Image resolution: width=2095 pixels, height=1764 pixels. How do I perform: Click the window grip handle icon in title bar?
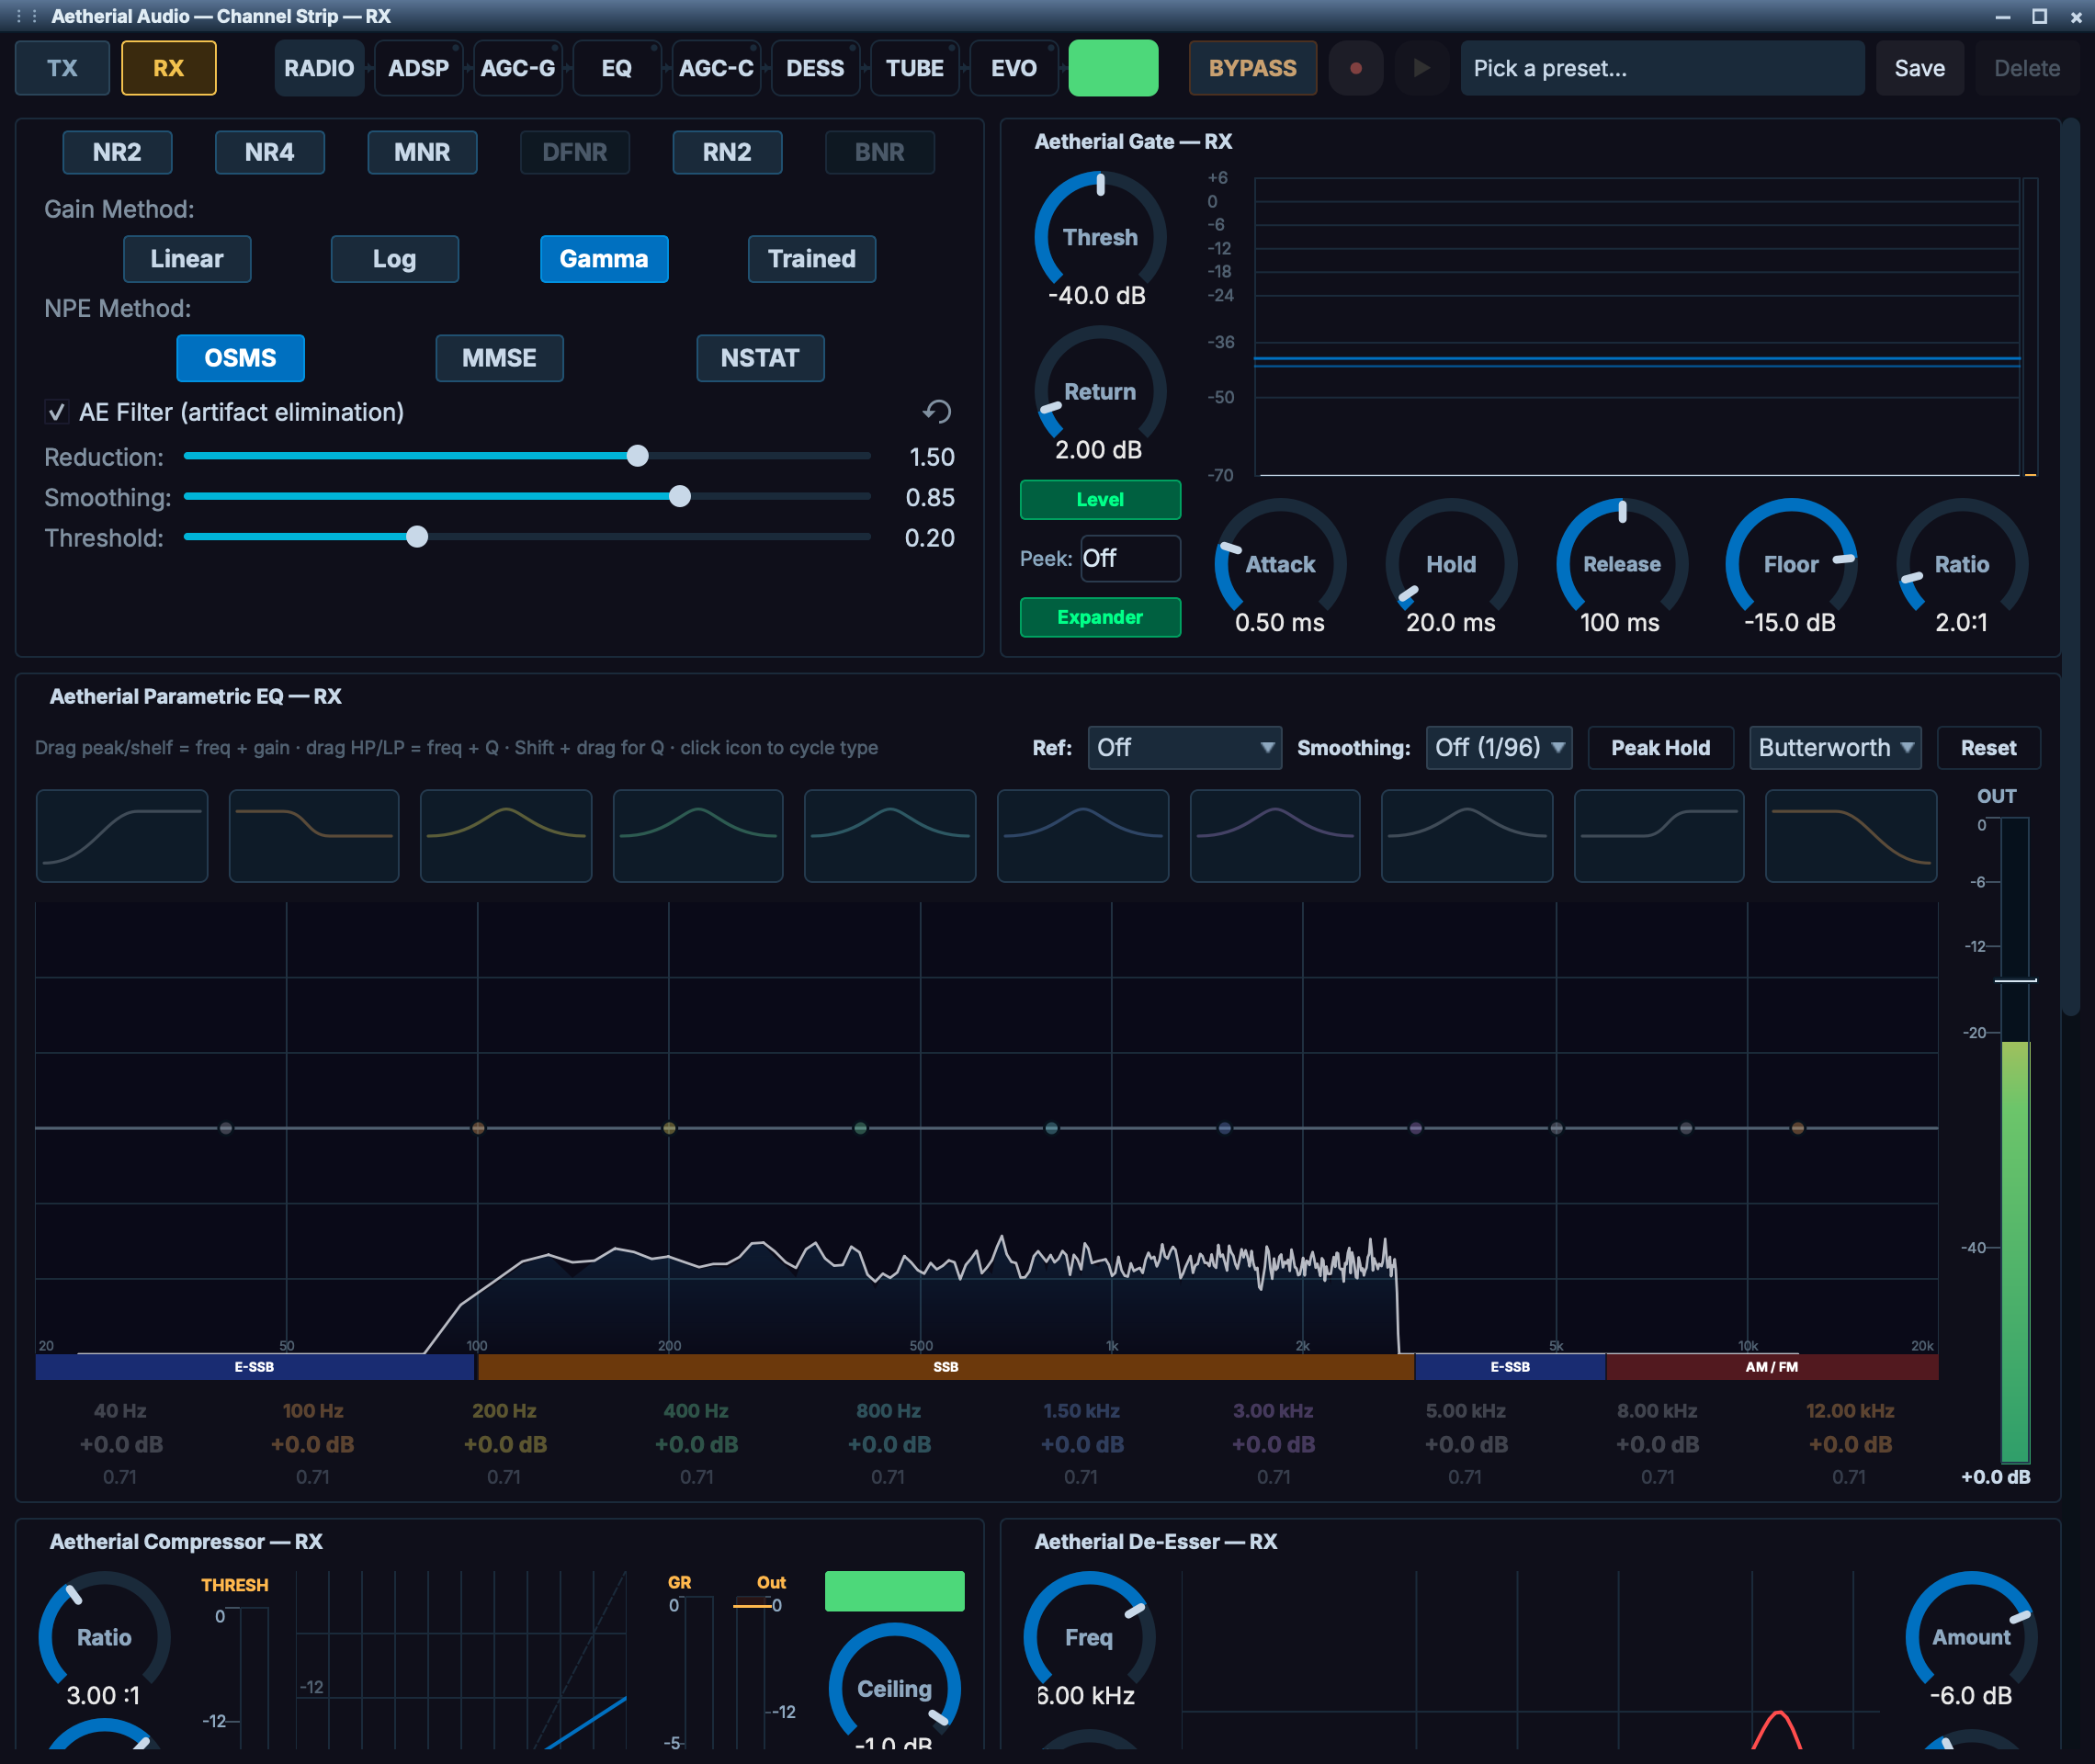pyautogui.click(x=27, y=16)
